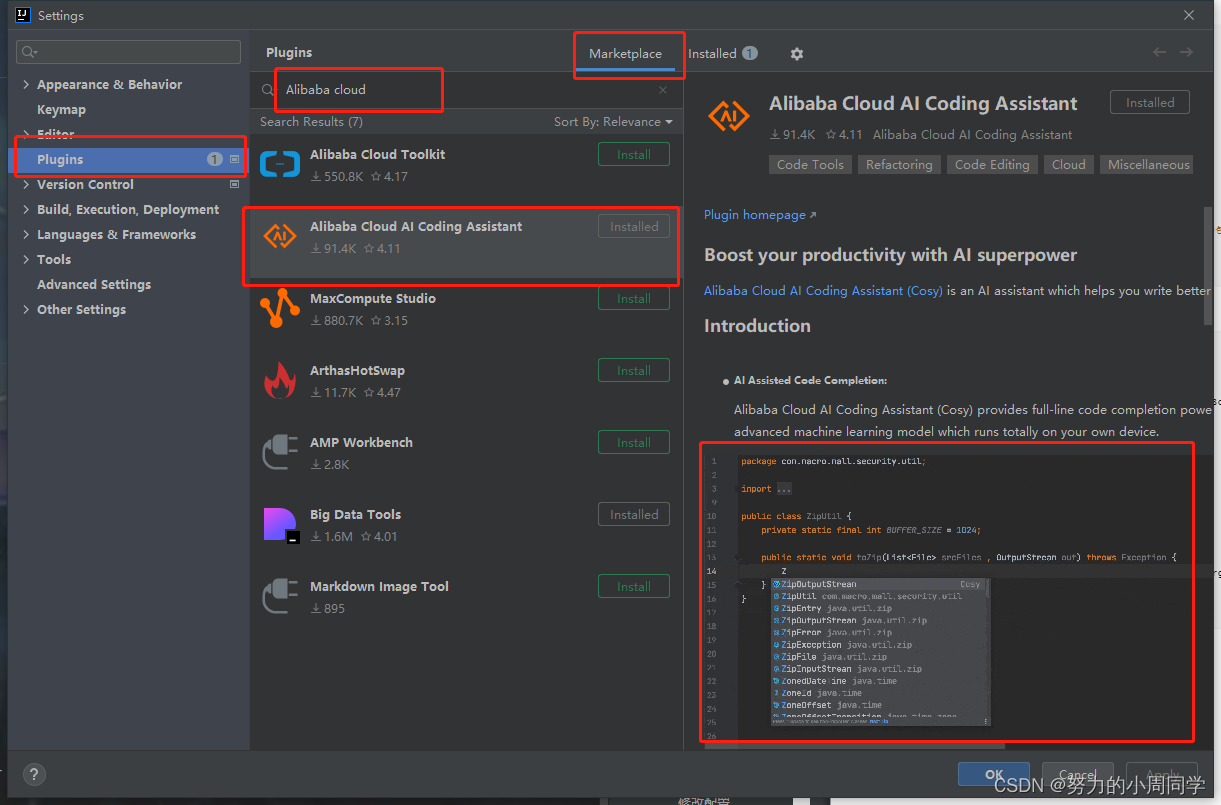The width and height of the screenshot is (1221, 805).
Task: Go forward with the right arrow
Action: (x=1186, y=52)
